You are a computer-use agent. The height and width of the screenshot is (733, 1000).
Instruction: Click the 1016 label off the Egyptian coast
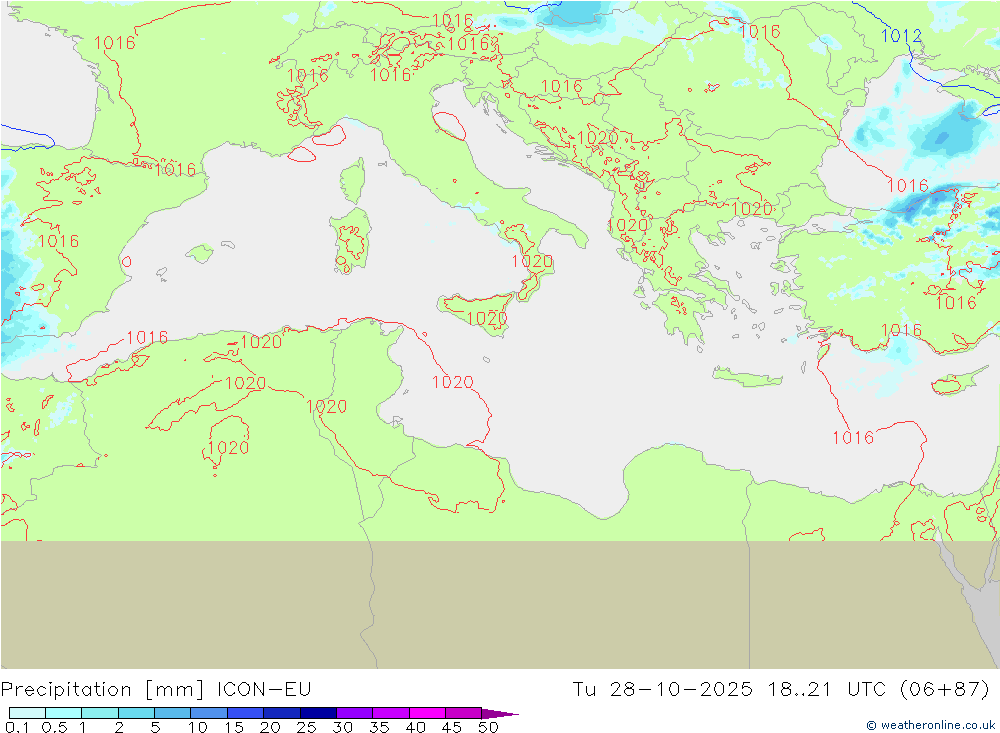tap(853, 438)
